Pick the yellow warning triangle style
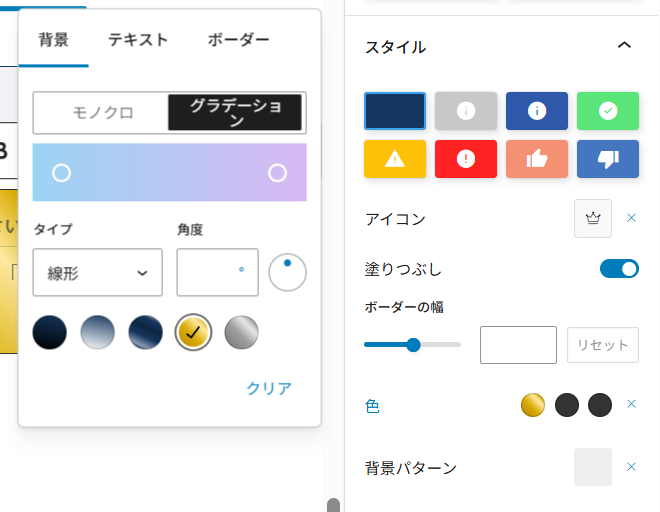The height and width of the screenshot is (512, 660). pos(395,159)
